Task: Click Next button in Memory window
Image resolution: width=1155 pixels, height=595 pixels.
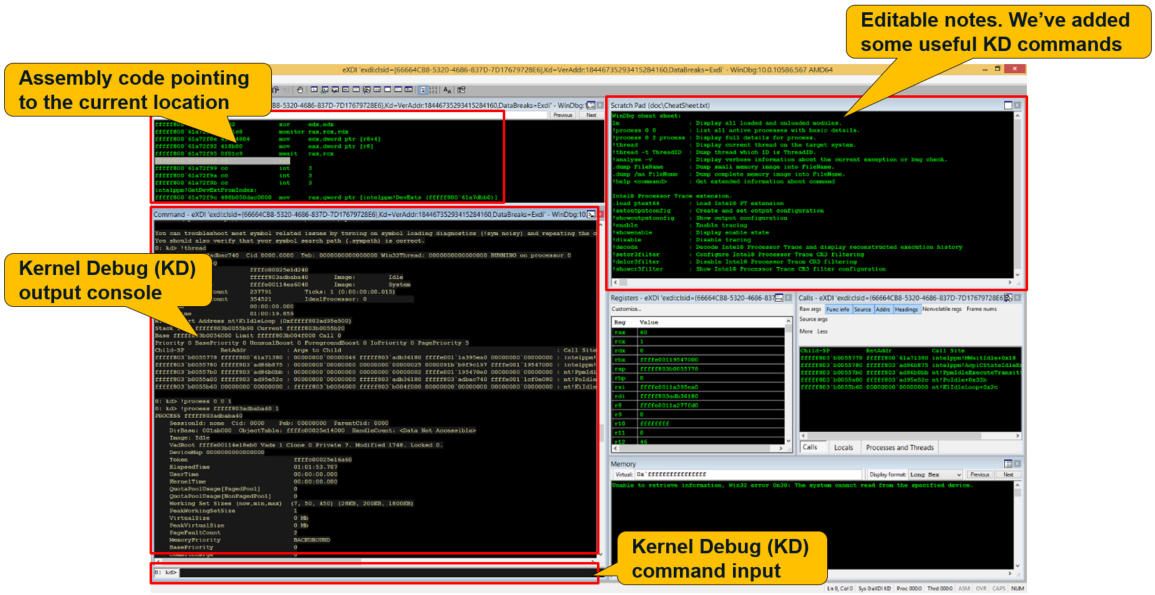Action: (1008, 475)
